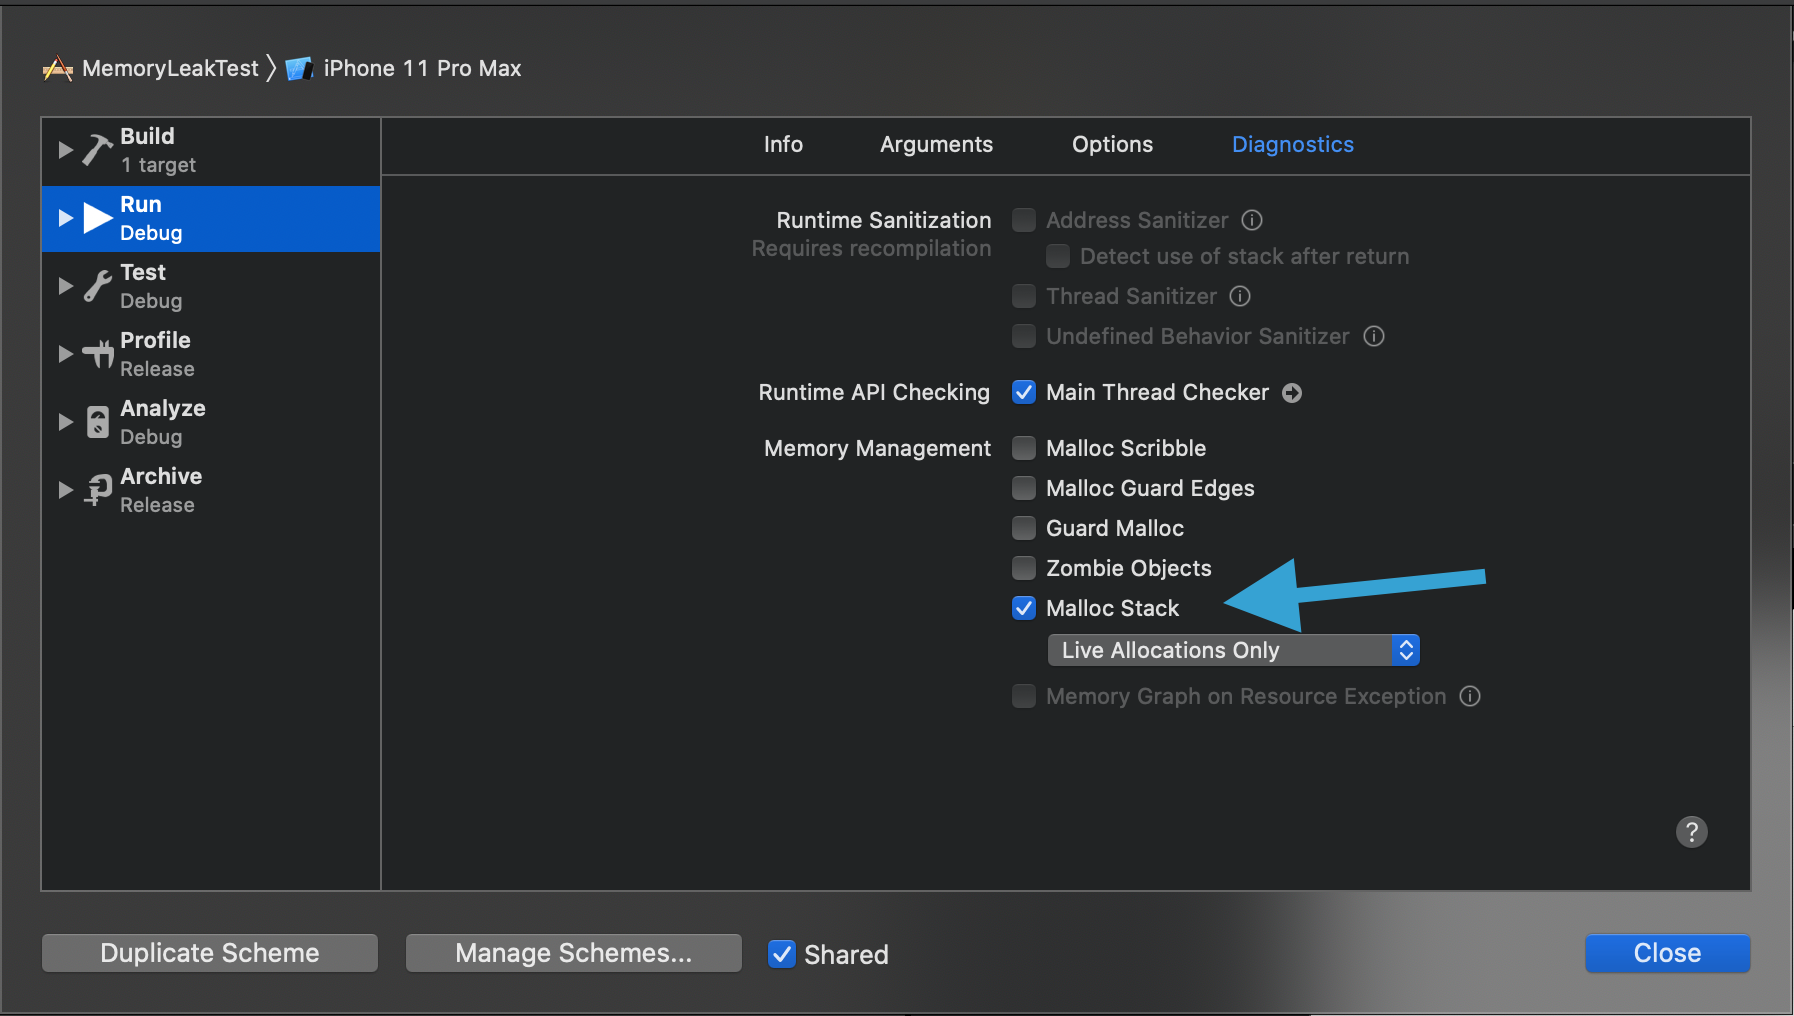Screen dimensions: 1794x1016
Task: Click the iPhone 11 Pro Max device icon
Action: click(x=299, y=68)
